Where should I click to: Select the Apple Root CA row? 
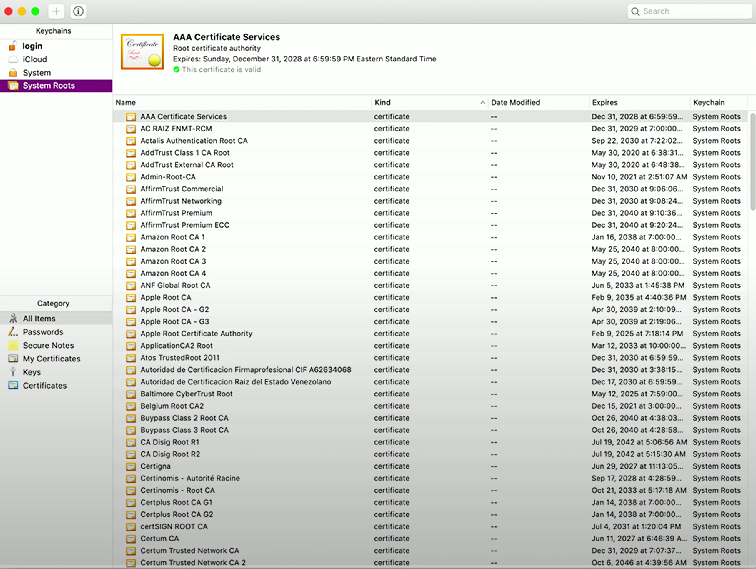[x=431, y=298]
